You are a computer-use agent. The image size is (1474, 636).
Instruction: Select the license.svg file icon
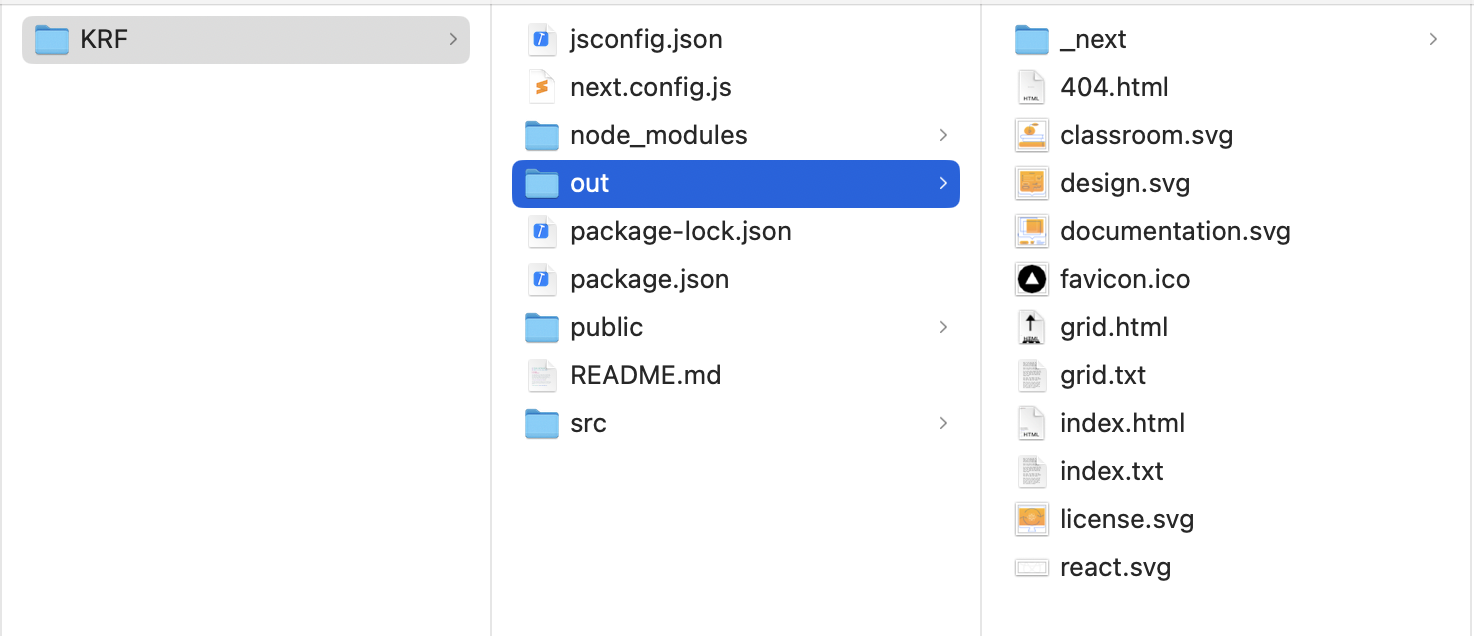point(1031,520)
